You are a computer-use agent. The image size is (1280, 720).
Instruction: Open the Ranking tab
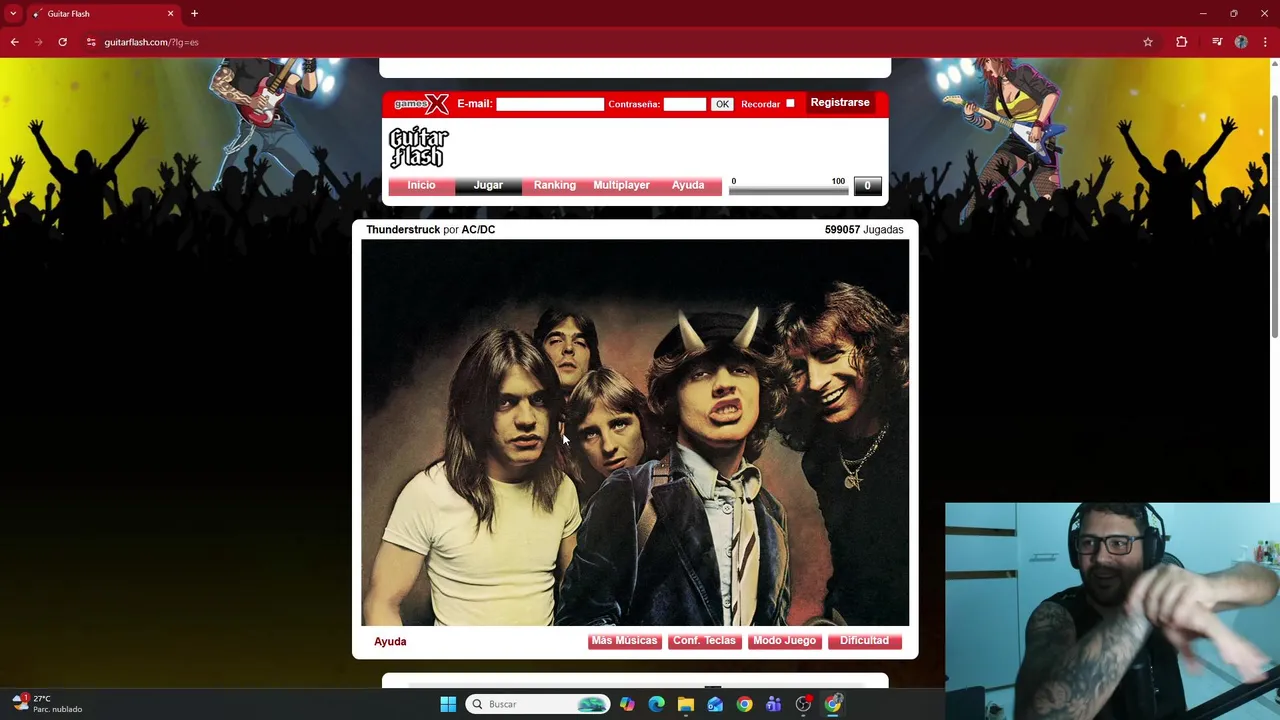pyautogui.click(x=555, y=185)
